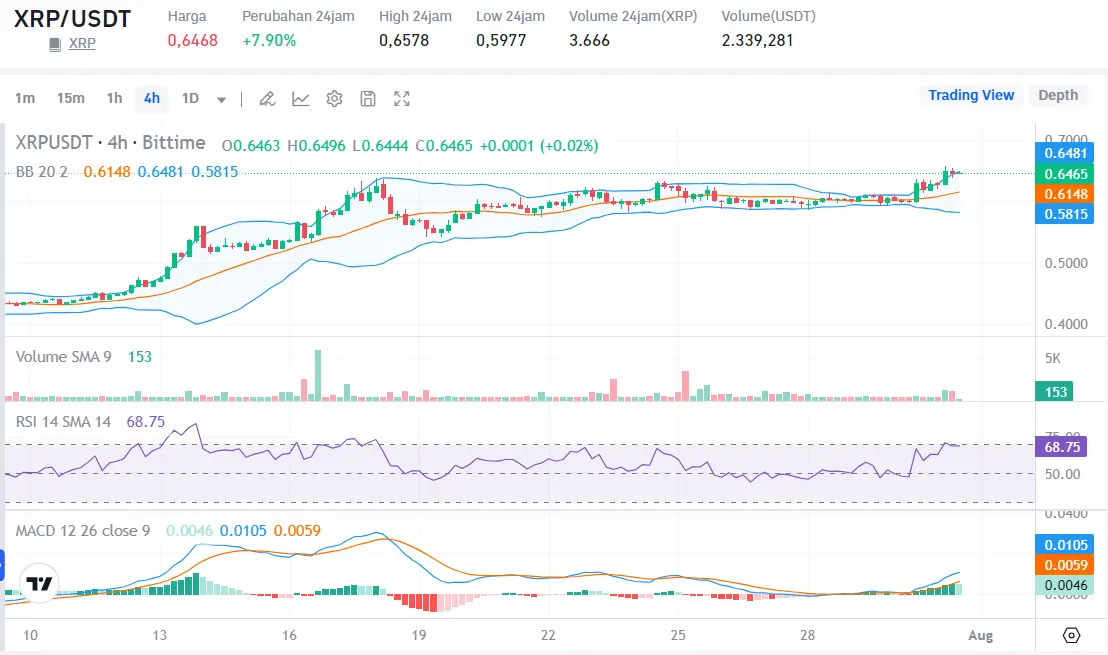Save the chart layout via floppy-disk icon
The height and width of the screenshot is (655, 1108).
368,98
